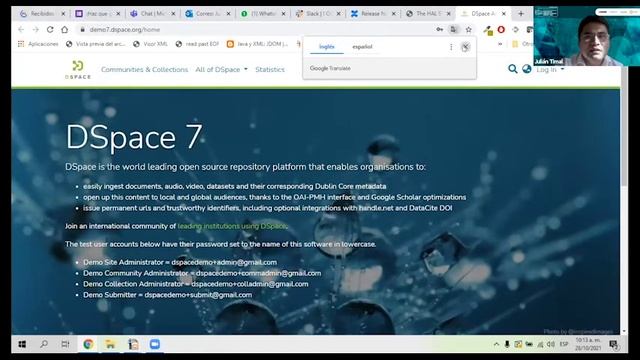The image size is (640, 360).
Task: Open the Vista previa del arc... bookmark
Action: (96, 44)
